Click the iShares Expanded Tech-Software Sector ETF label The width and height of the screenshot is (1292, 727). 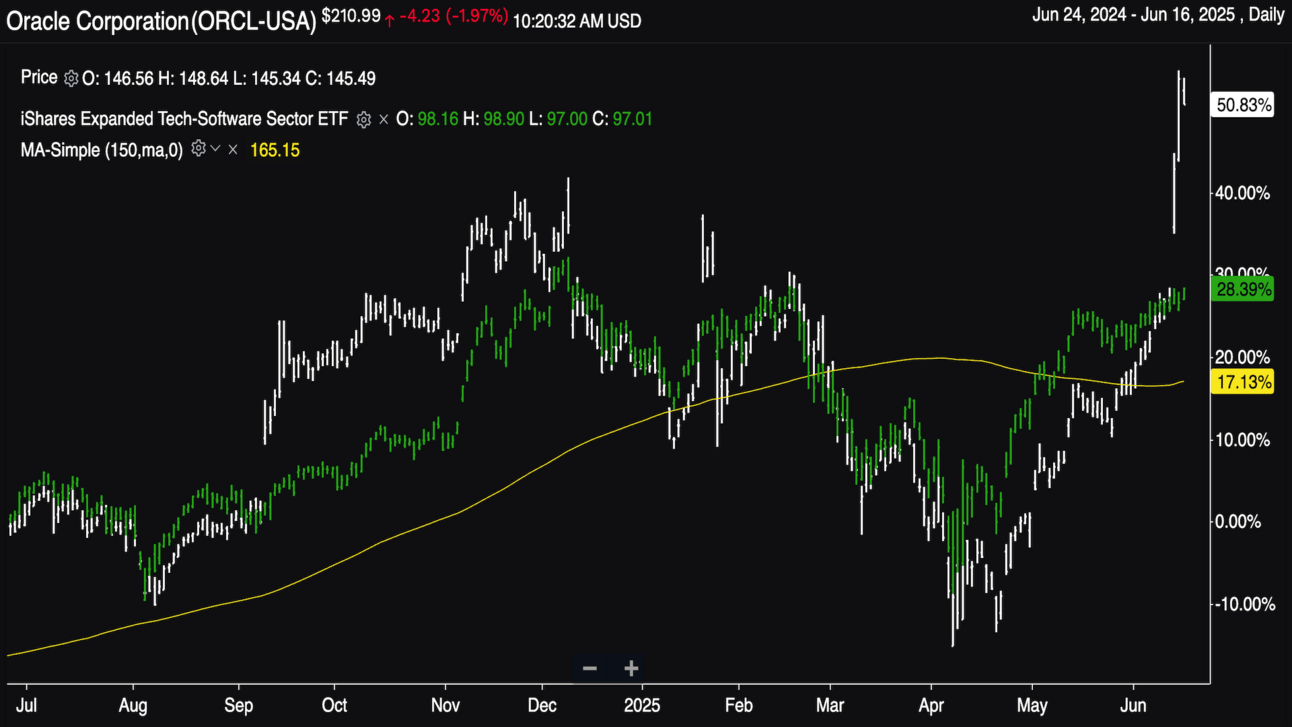[x=185, y=119]
